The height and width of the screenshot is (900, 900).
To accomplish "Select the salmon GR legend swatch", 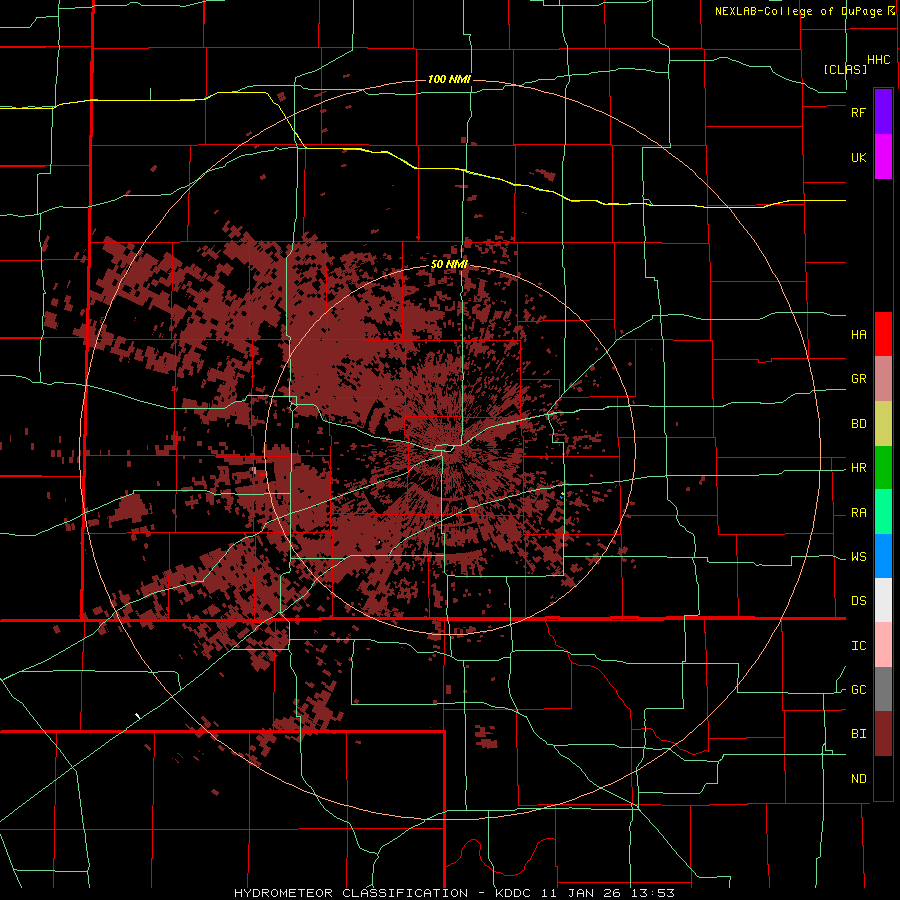I will coord(883,378).
